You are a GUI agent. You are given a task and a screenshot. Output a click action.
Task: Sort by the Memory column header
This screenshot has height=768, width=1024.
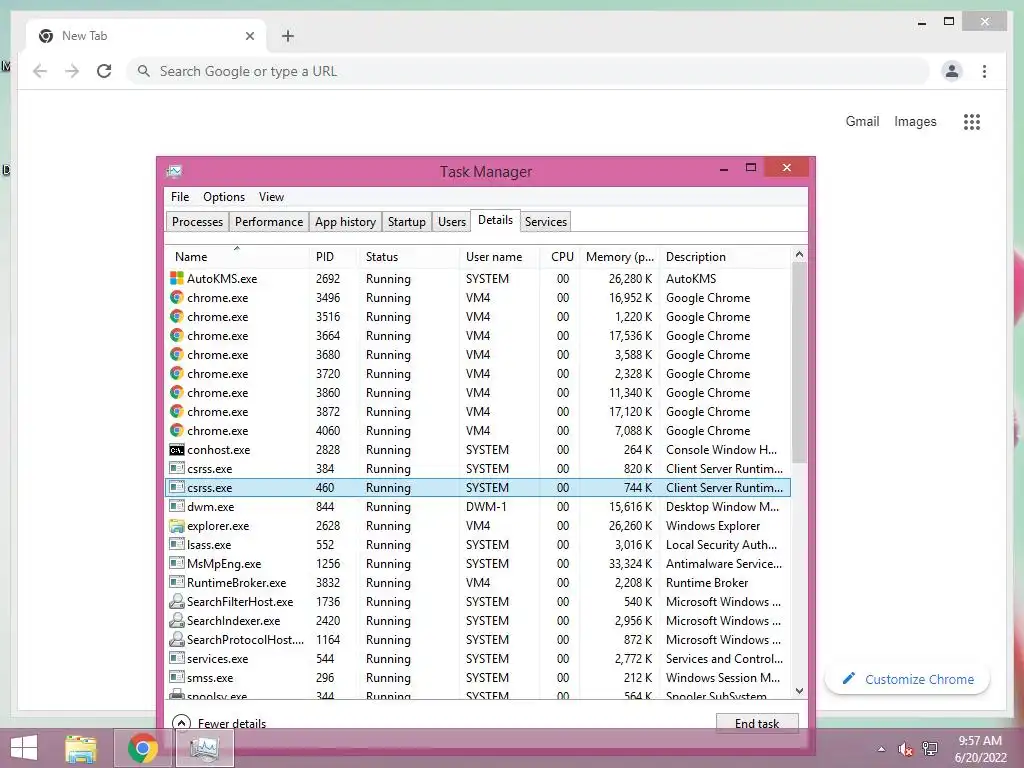619,257
